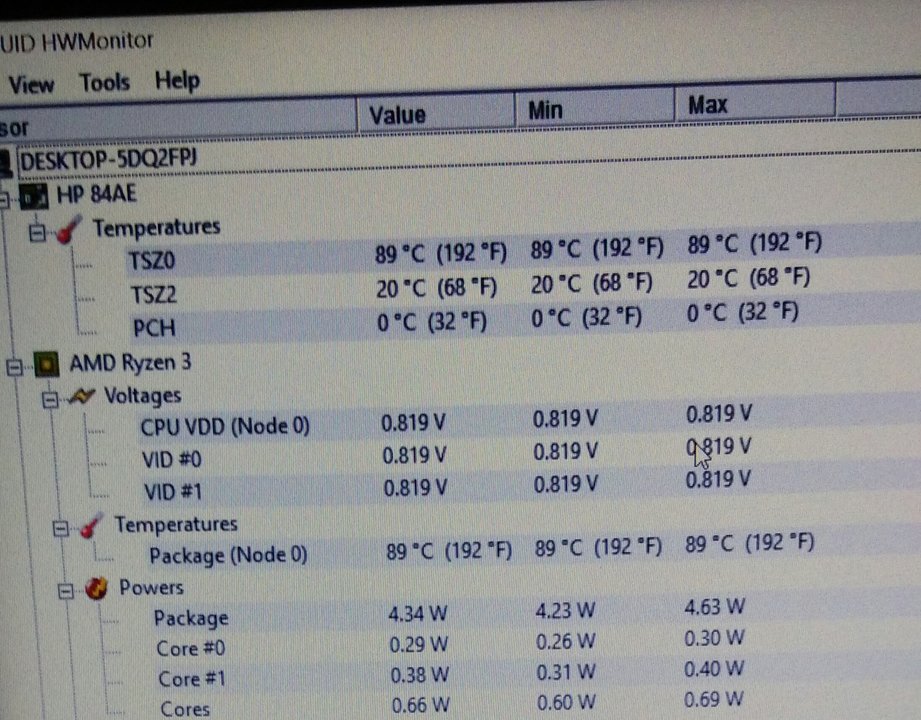Click PCH min value 0 °C

586,318
